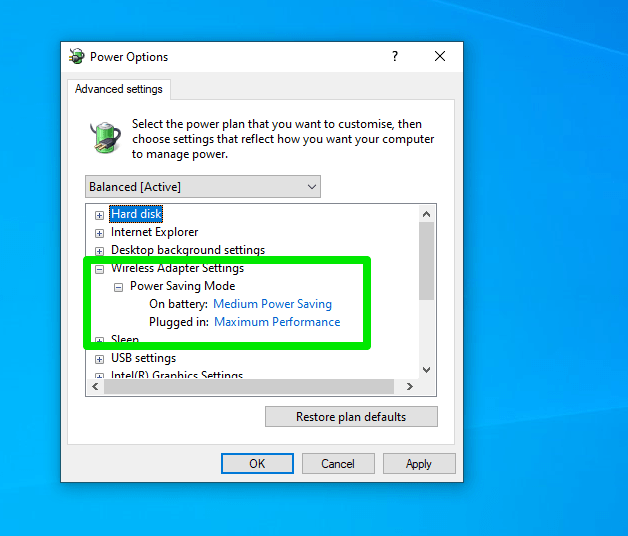Click the Apply button
This screenshot has height=536, width=628.
(x=419, y=463)
